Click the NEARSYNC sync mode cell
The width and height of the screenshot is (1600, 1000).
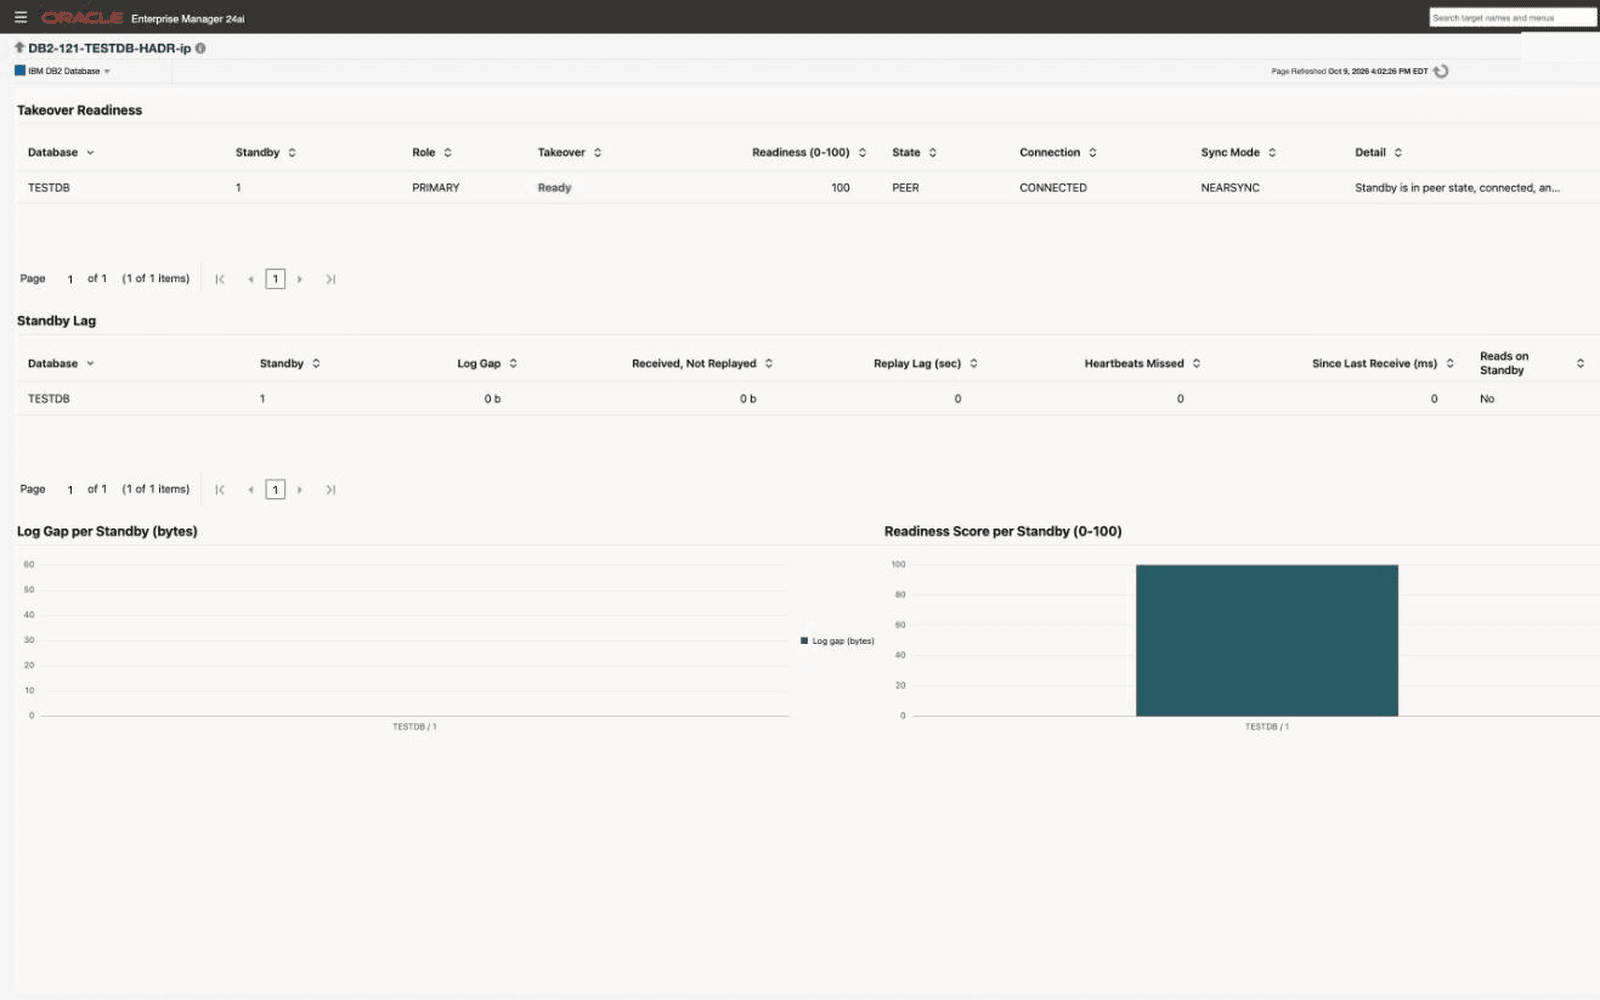1230,188
